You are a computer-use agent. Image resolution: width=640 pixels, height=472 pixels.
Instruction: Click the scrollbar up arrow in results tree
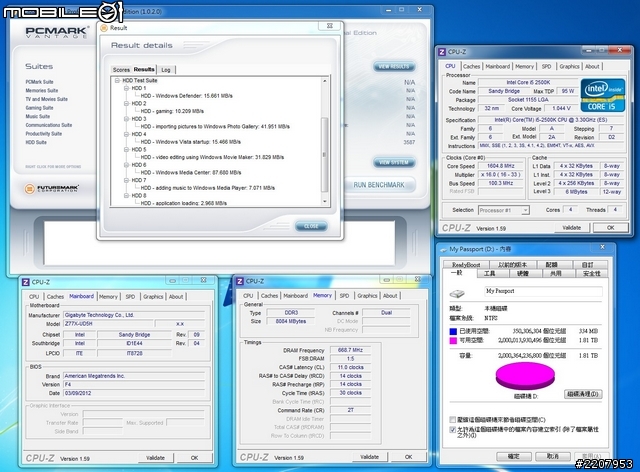click(x=325, y=81)
